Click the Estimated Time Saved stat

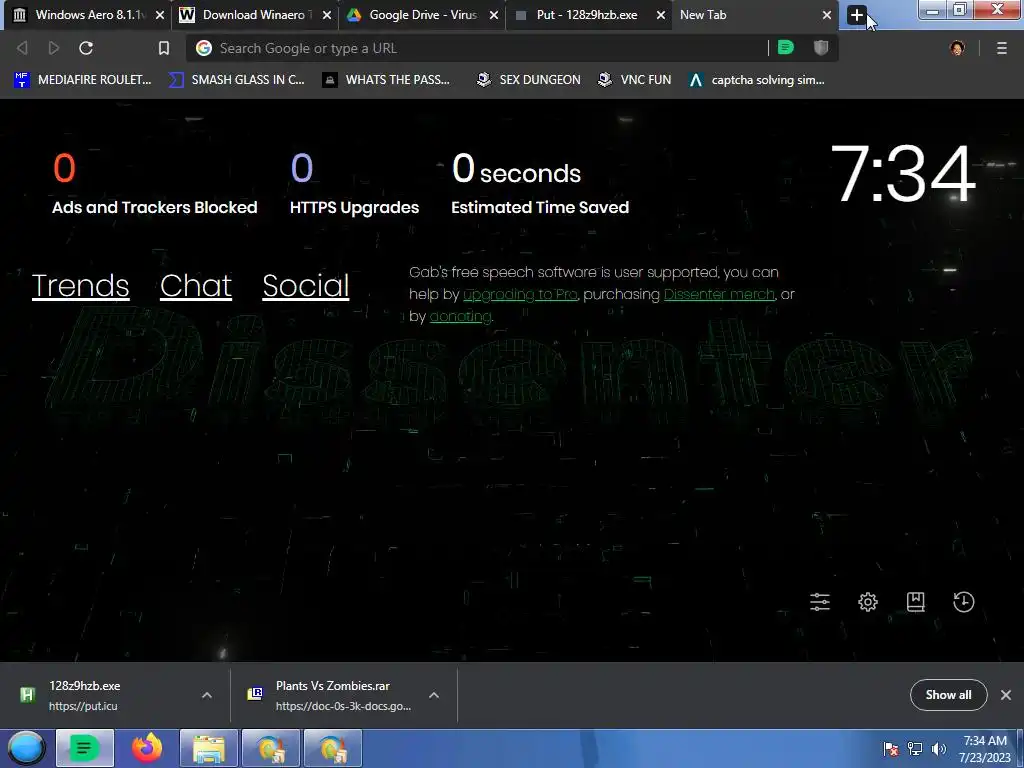[x=540, y=184]
